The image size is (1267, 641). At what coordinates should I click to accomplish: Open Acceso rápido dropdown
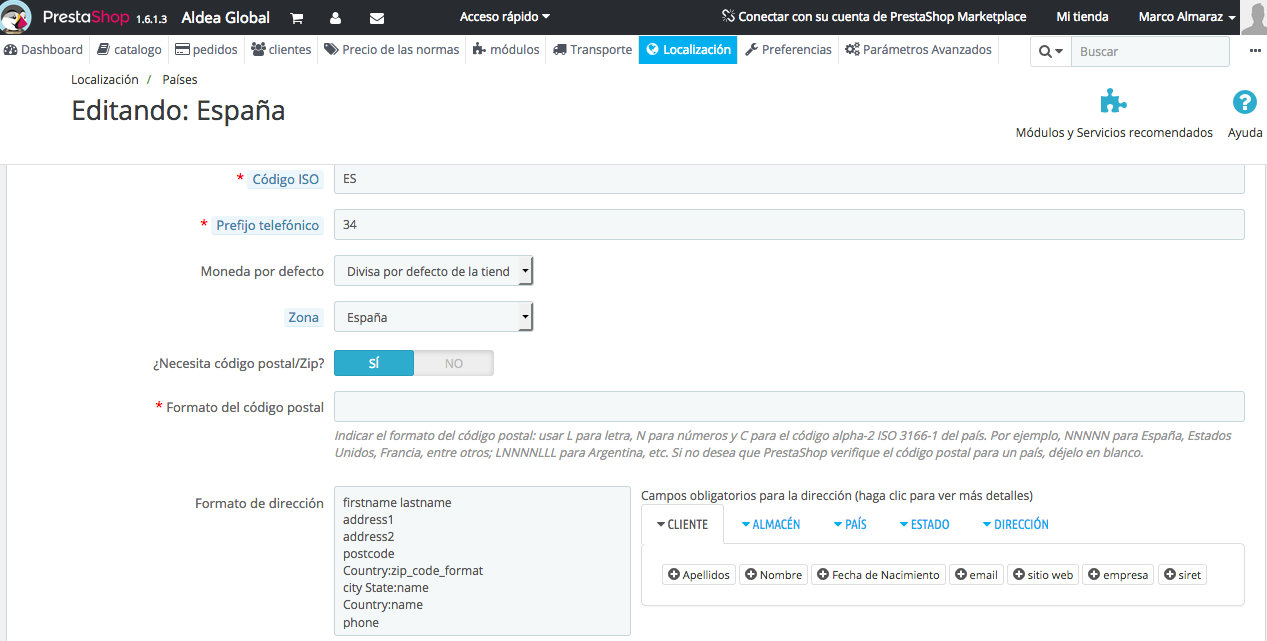505,17
